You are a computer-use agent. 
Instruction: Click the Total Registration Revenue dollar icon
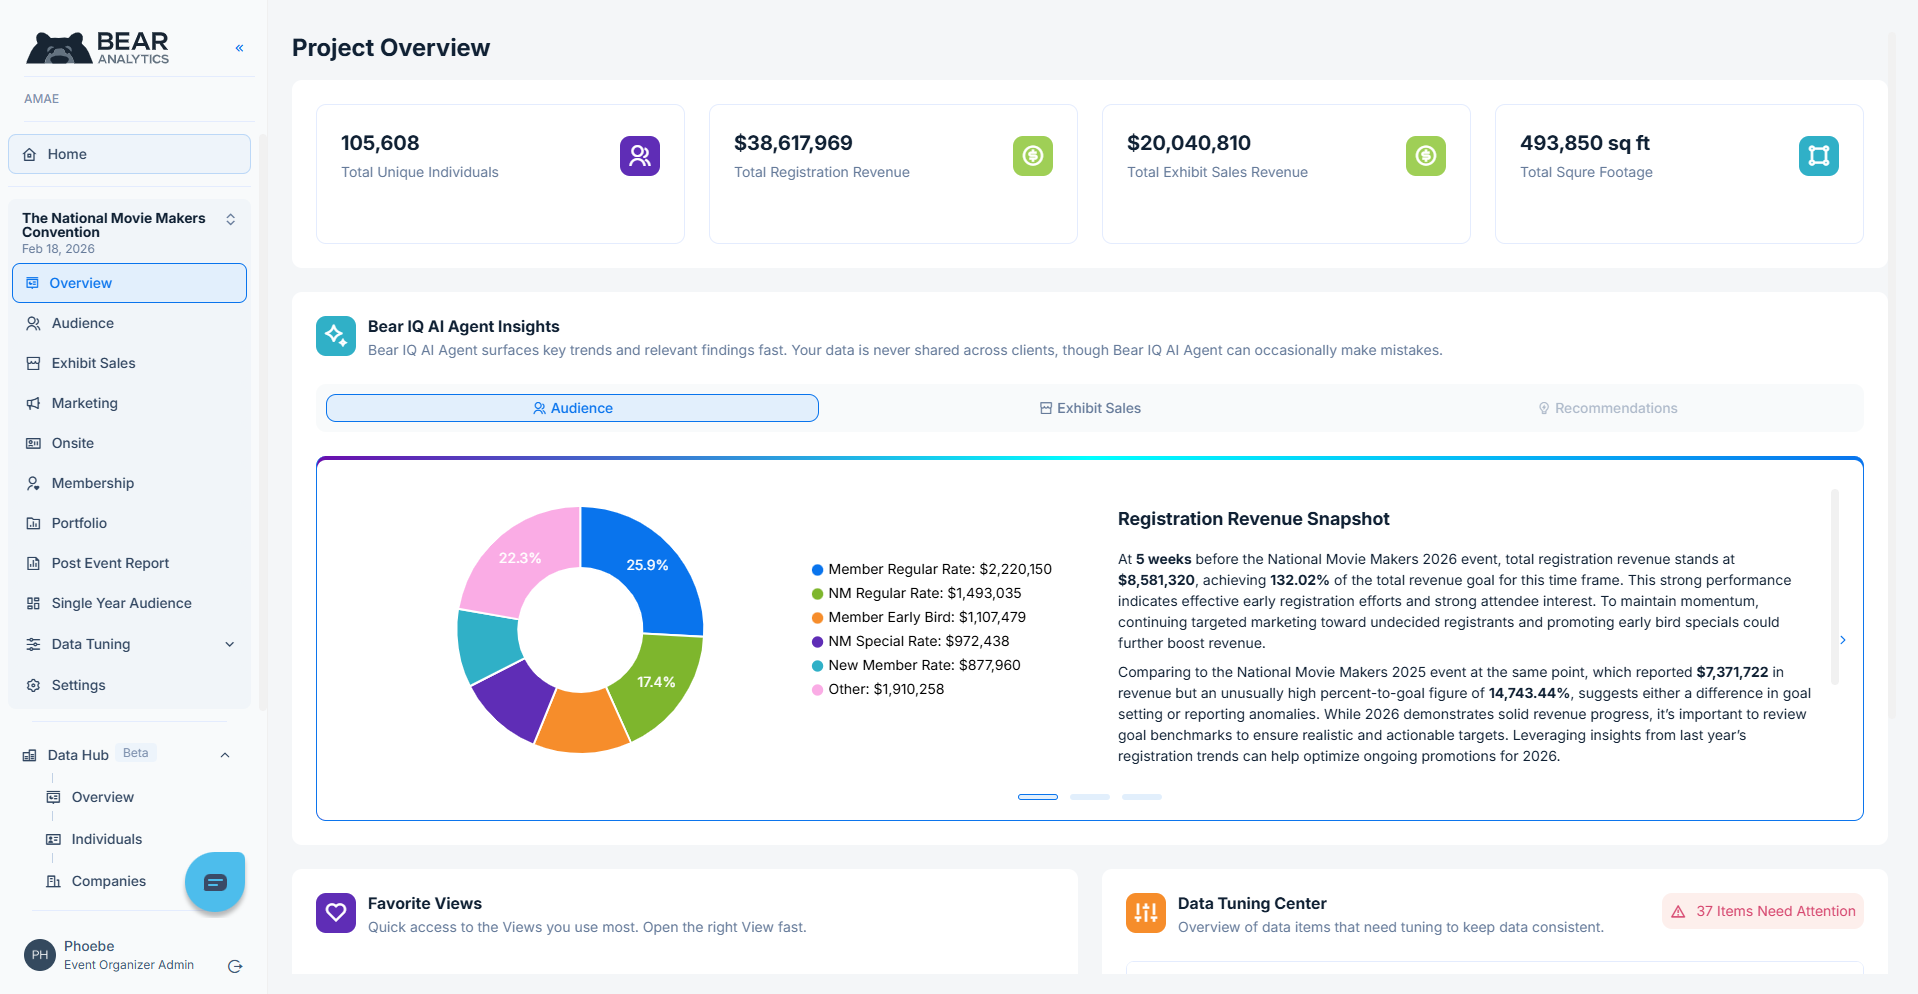(x=1033, y=156)
